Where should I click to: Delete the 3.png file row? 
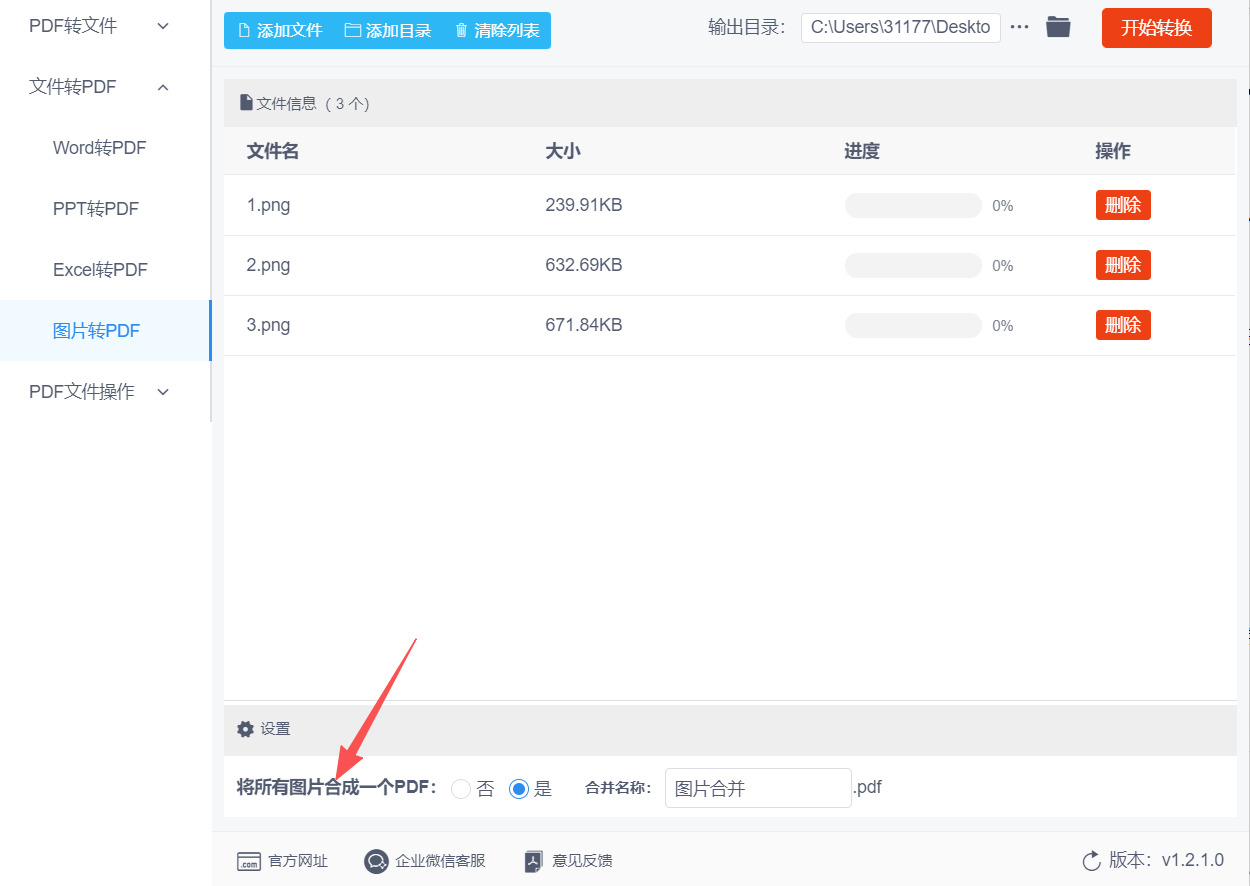(x=1123, y=325)
